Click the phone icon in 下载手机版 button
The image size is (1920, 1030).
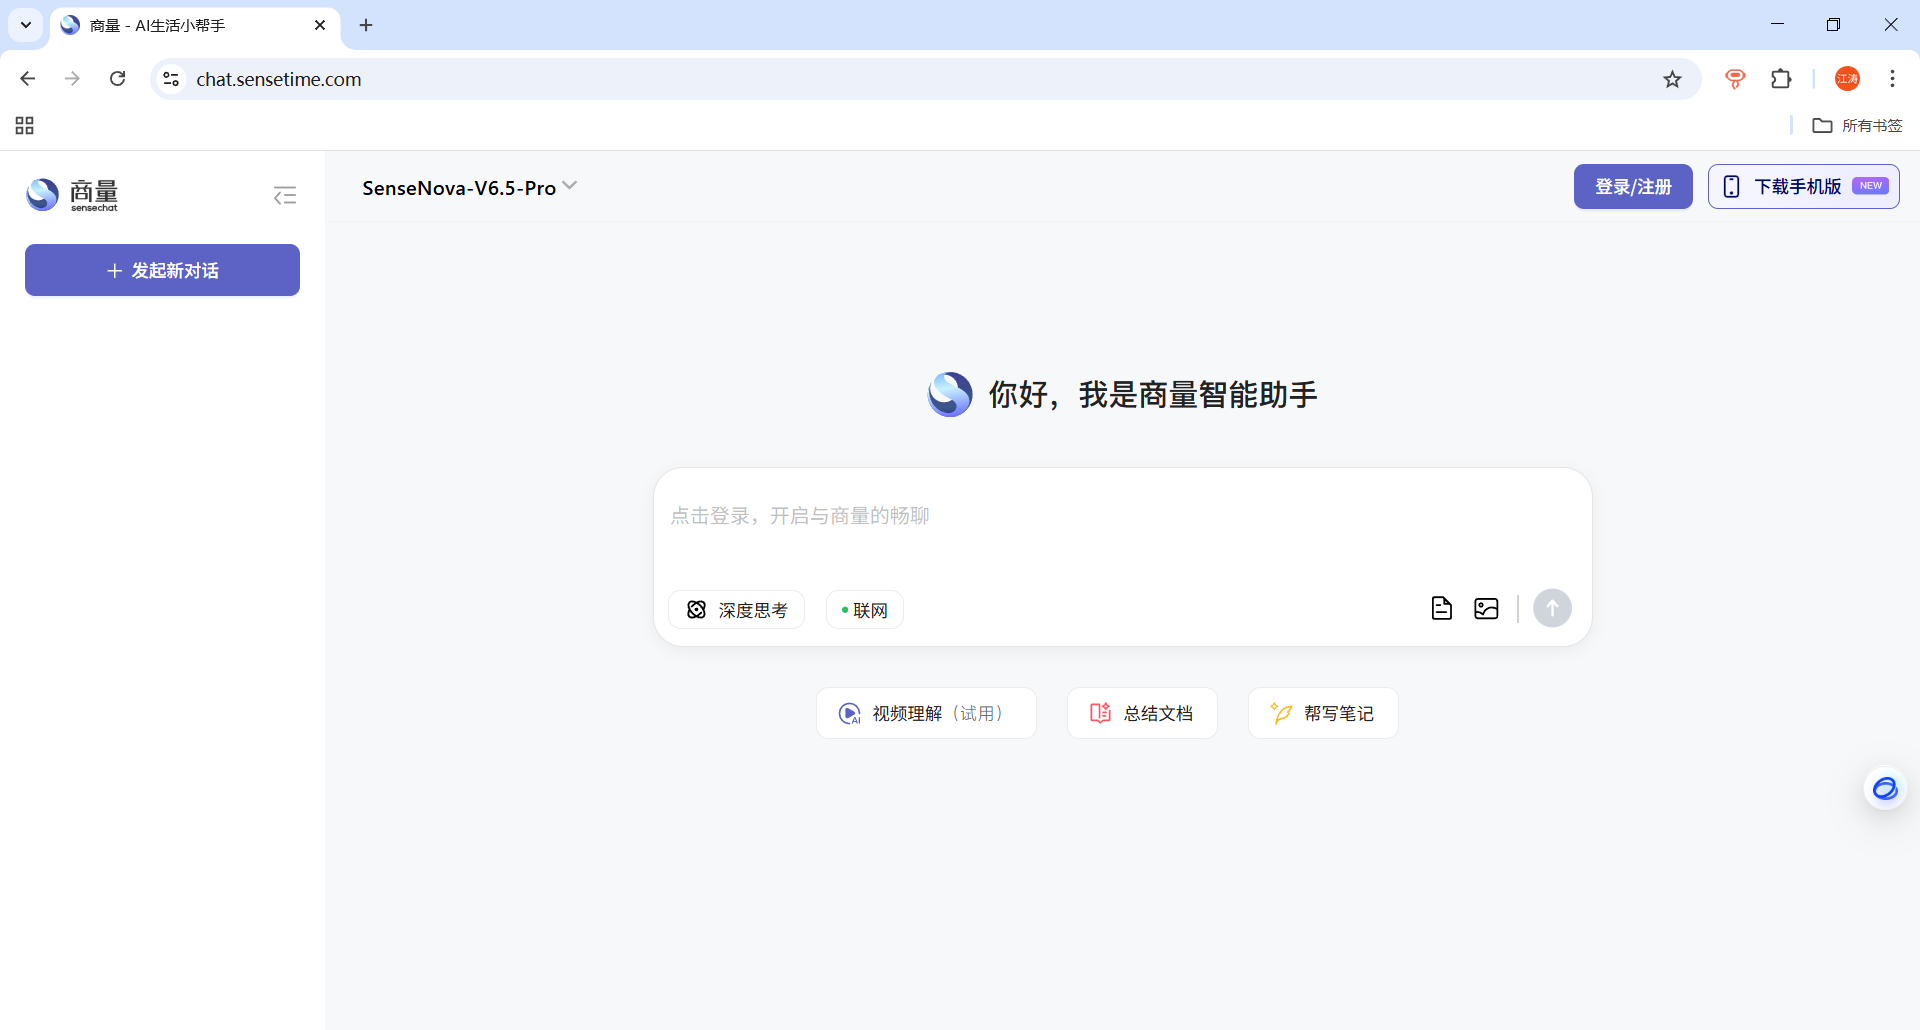tap(1732, 187)
